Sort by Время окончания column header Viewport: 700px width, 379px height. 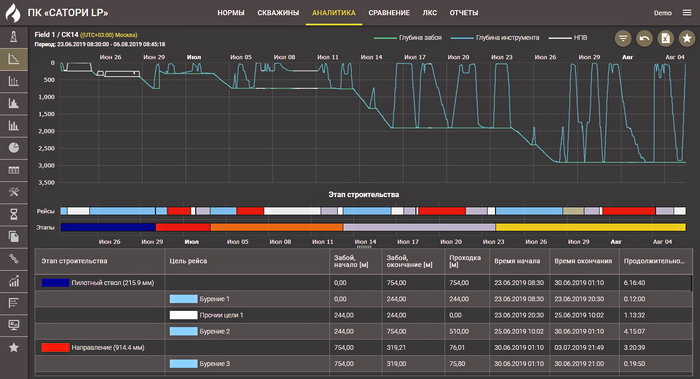click(x=583, y=261)
